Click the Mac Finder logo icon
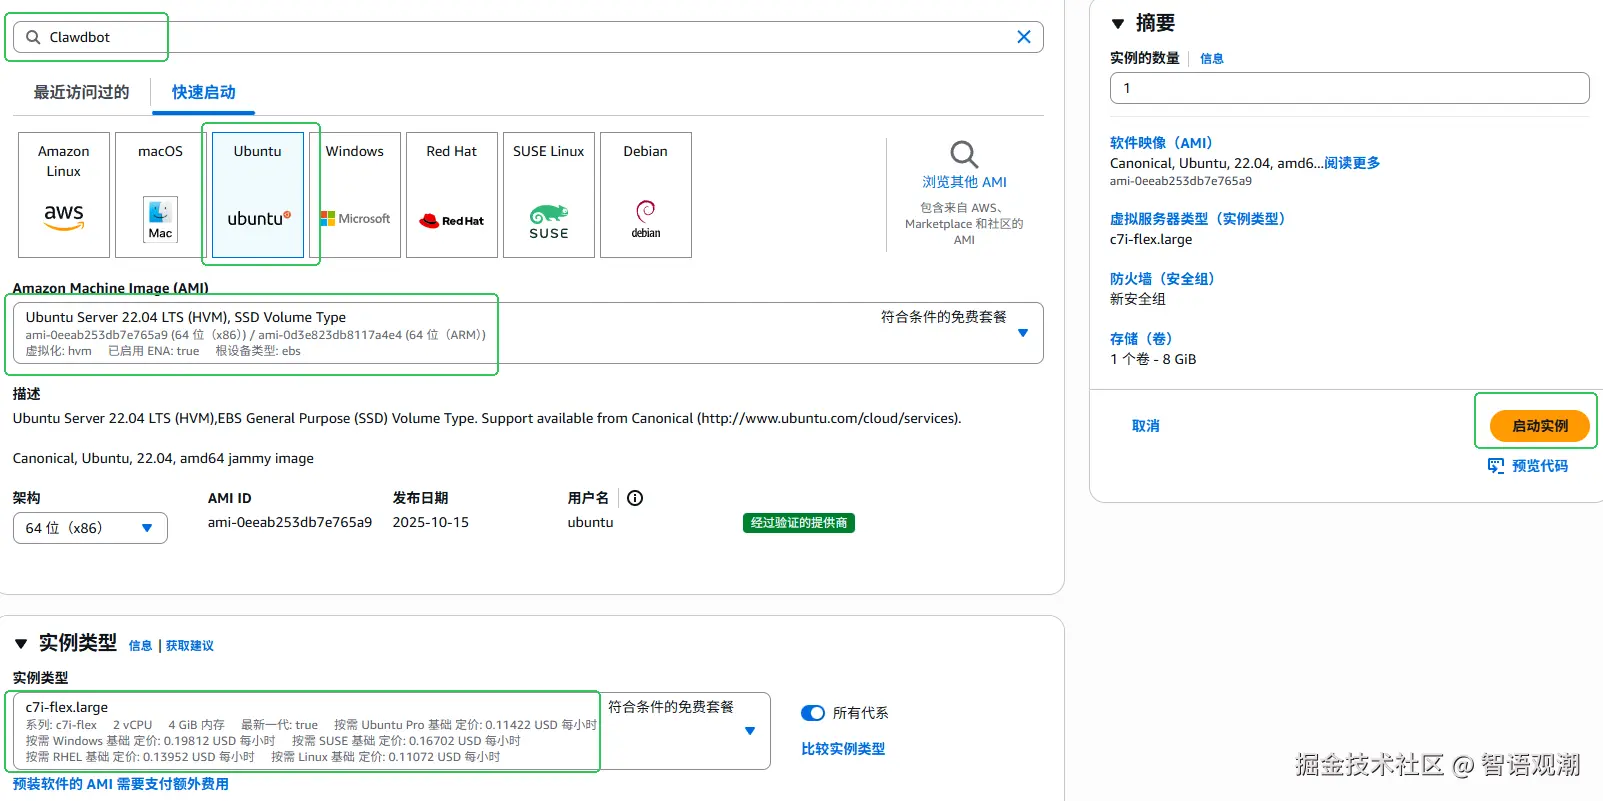The width and height of the screenshot is (1603, 801). coord(161,219)
